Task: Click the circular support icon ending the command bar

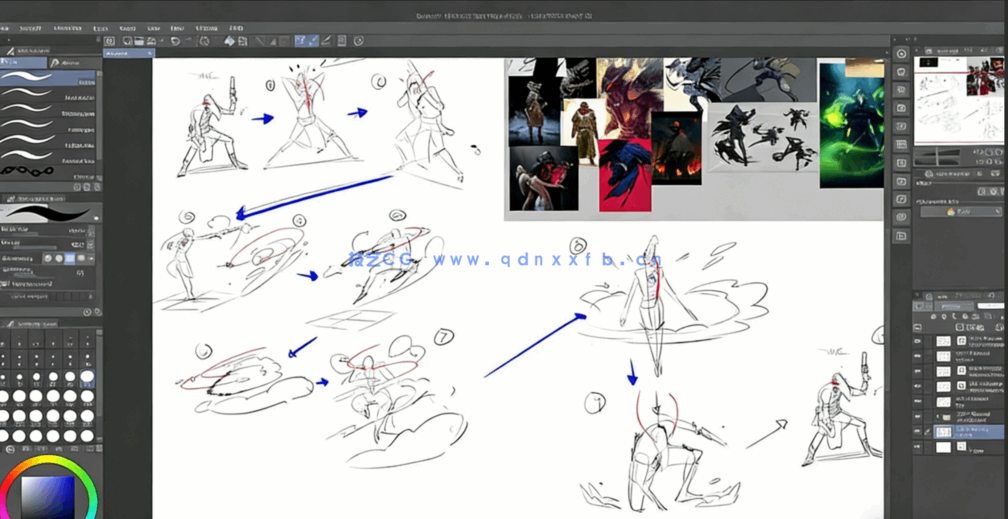Action: 358,41
